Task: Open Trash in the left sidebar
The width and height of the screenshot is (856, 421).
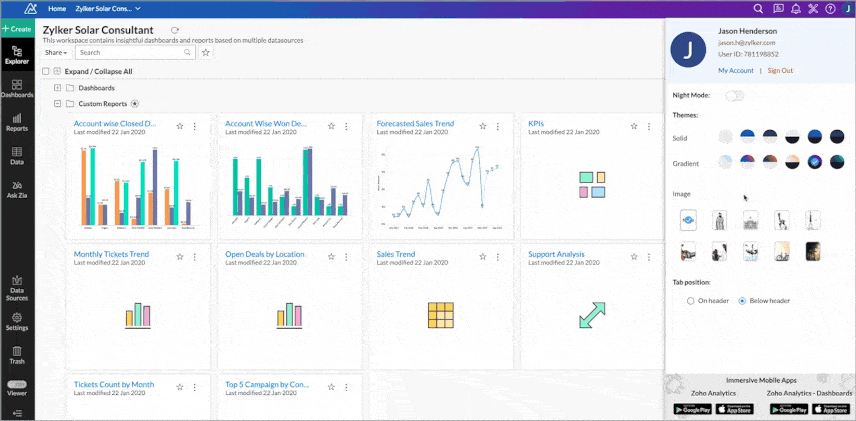Action: [x=17, y=354]
